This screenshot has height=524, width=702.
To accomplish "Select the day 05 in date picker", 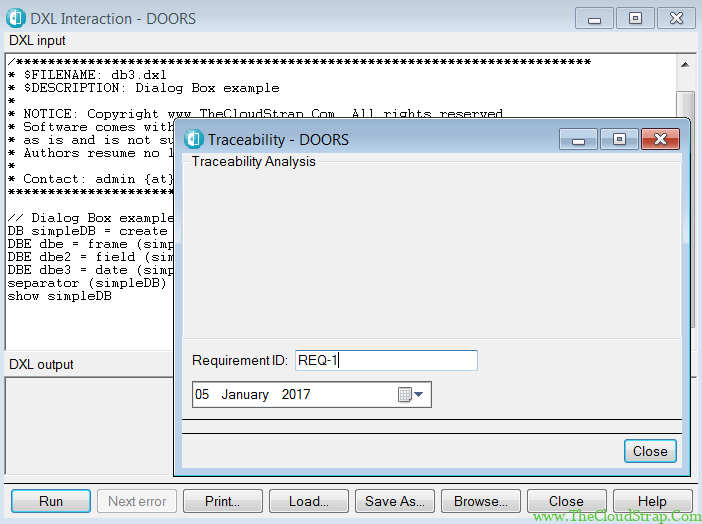I will pos(202,394).
